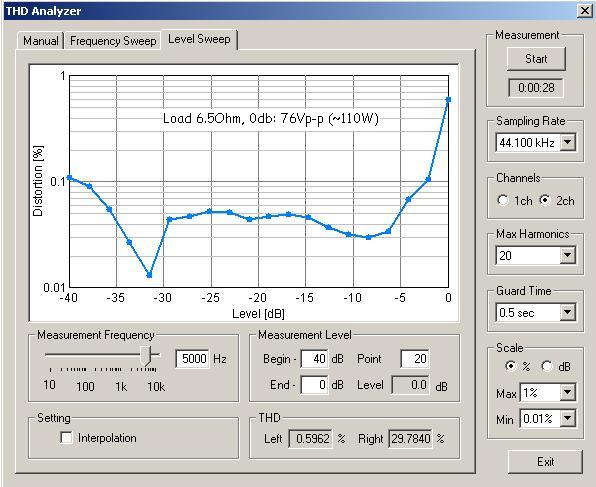The width and height of the screenshot is (596, 487).
Task: Click the 'Level [dB]' axis label
Action: tap(258, 314)
